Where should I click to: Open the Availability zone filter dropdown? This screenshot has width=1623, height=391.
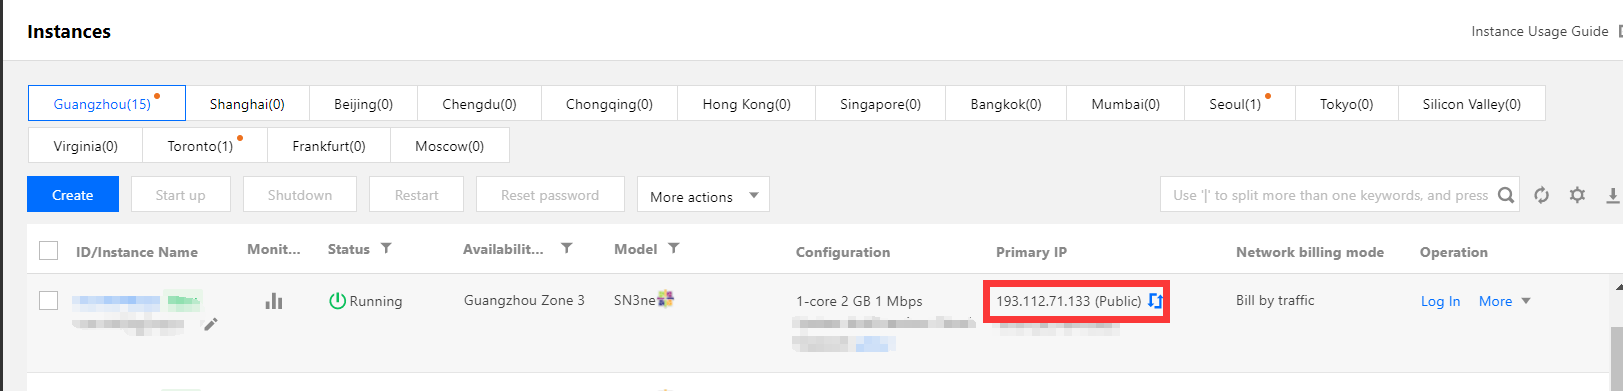pos(566,248)
